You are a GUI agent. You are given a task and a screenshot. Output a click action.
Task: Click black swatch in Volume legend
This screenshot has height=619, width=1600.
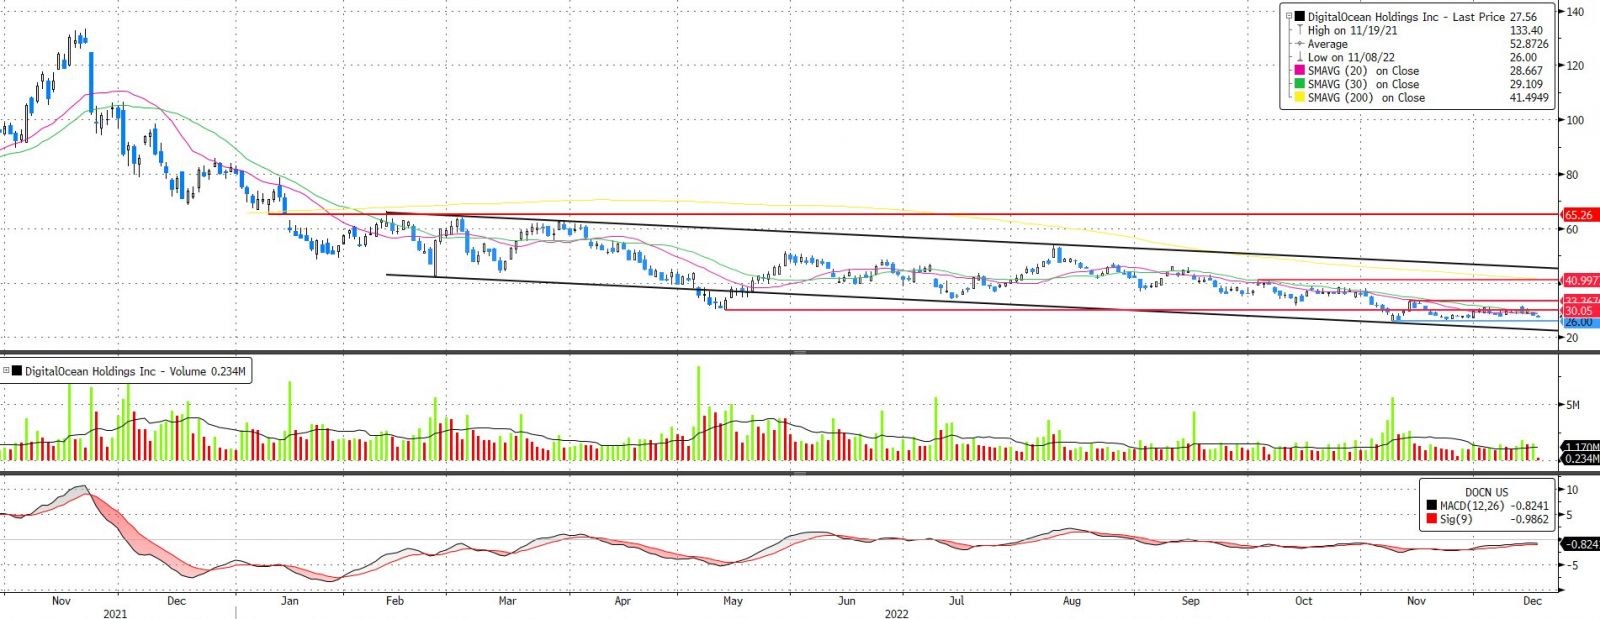coord(17,371)
